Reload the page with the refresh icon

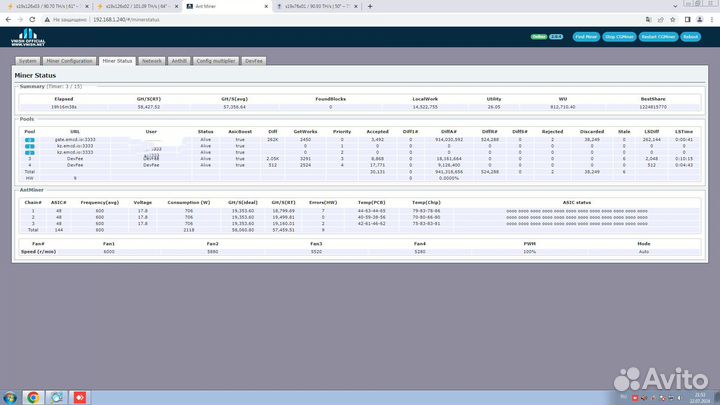[x=33, y=18]
